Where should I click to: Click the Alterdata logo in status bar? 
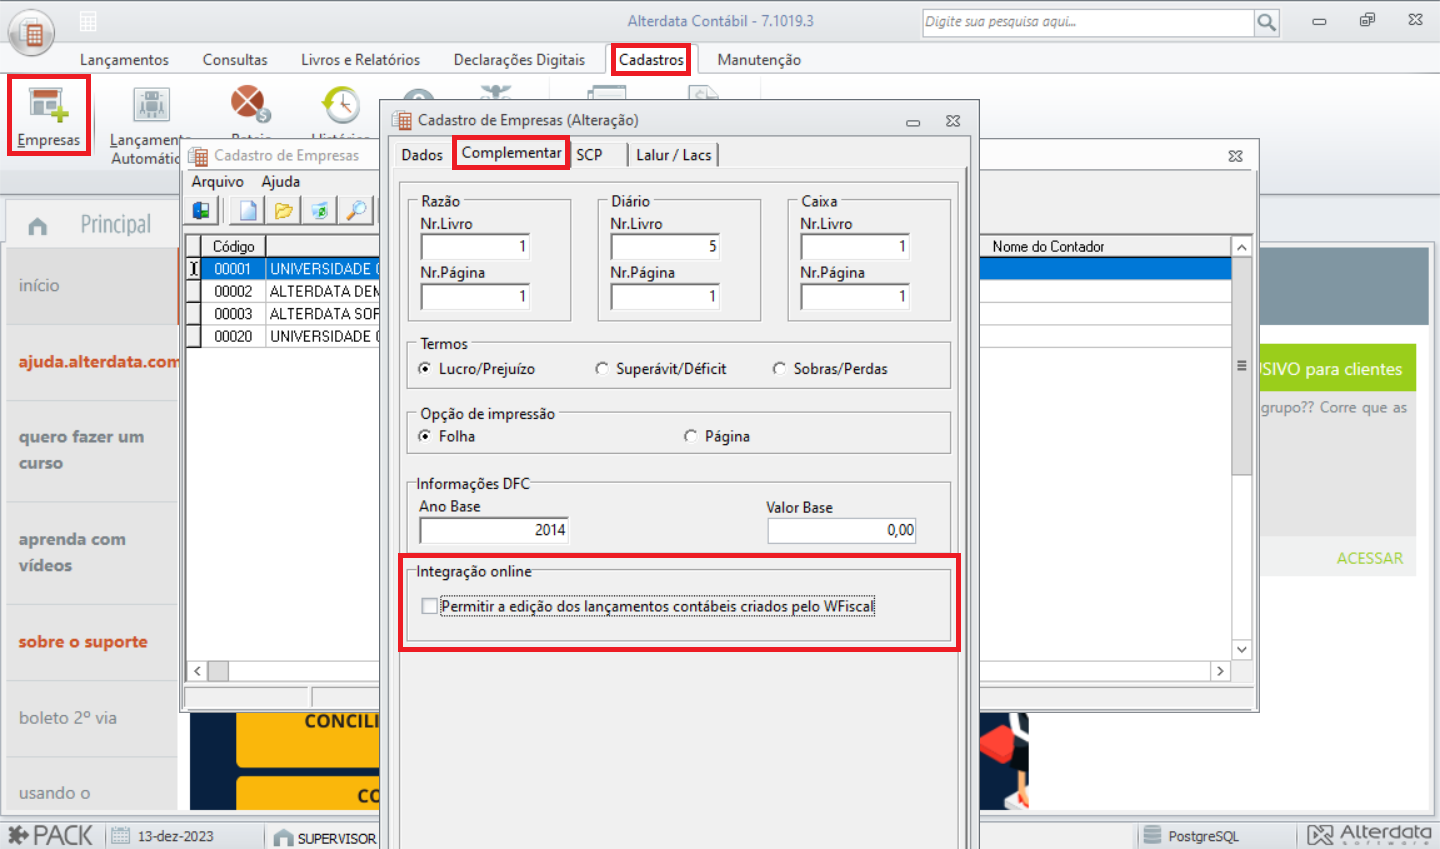pyautogui.click(x=1369, y=835)
